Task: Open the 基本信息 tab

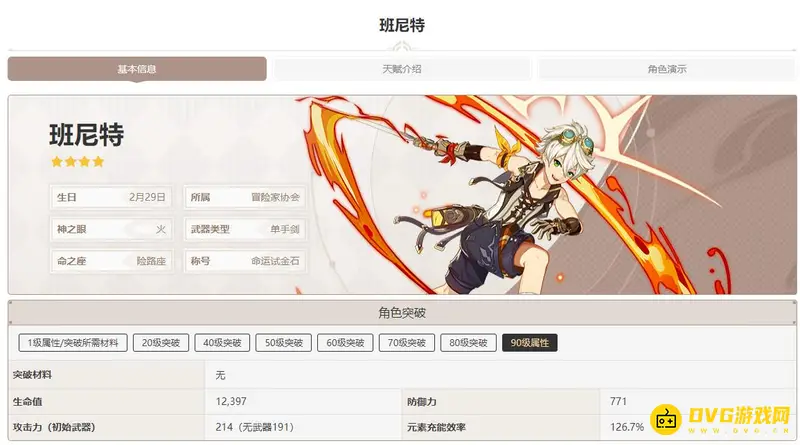Action: click(x=137, y=69)
